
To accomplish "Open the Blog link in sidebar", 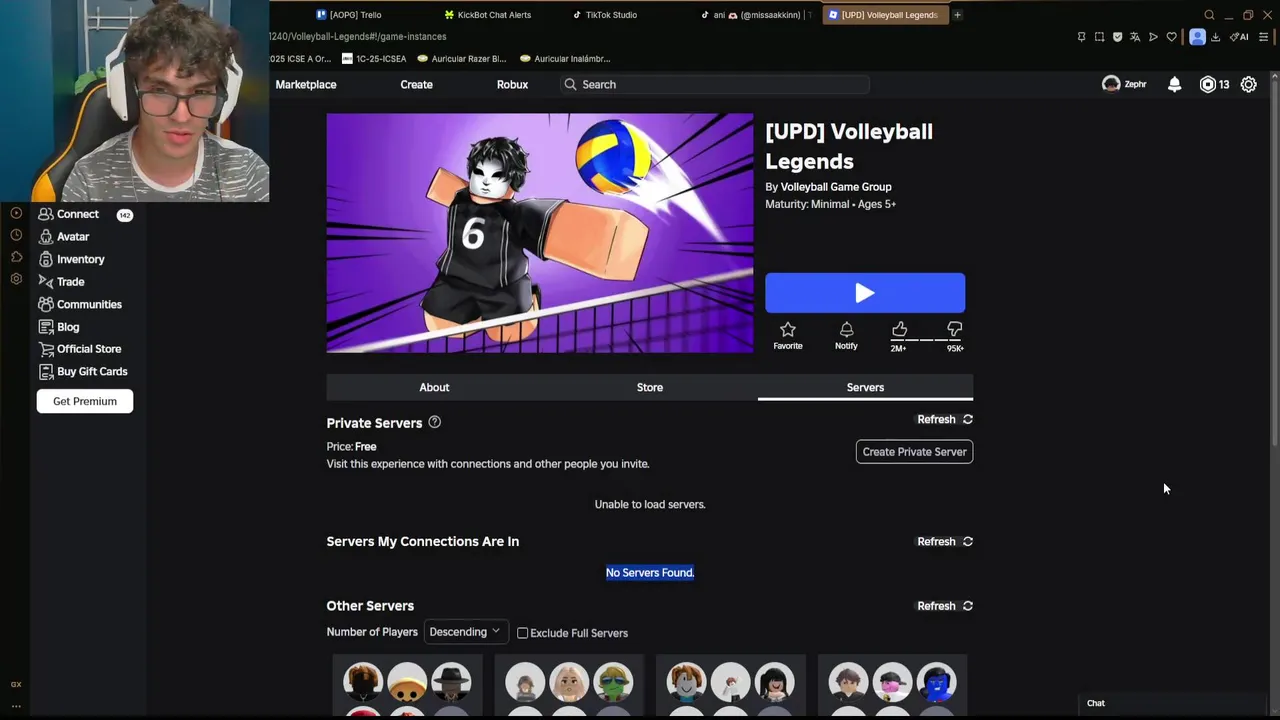I will [58, 327].
